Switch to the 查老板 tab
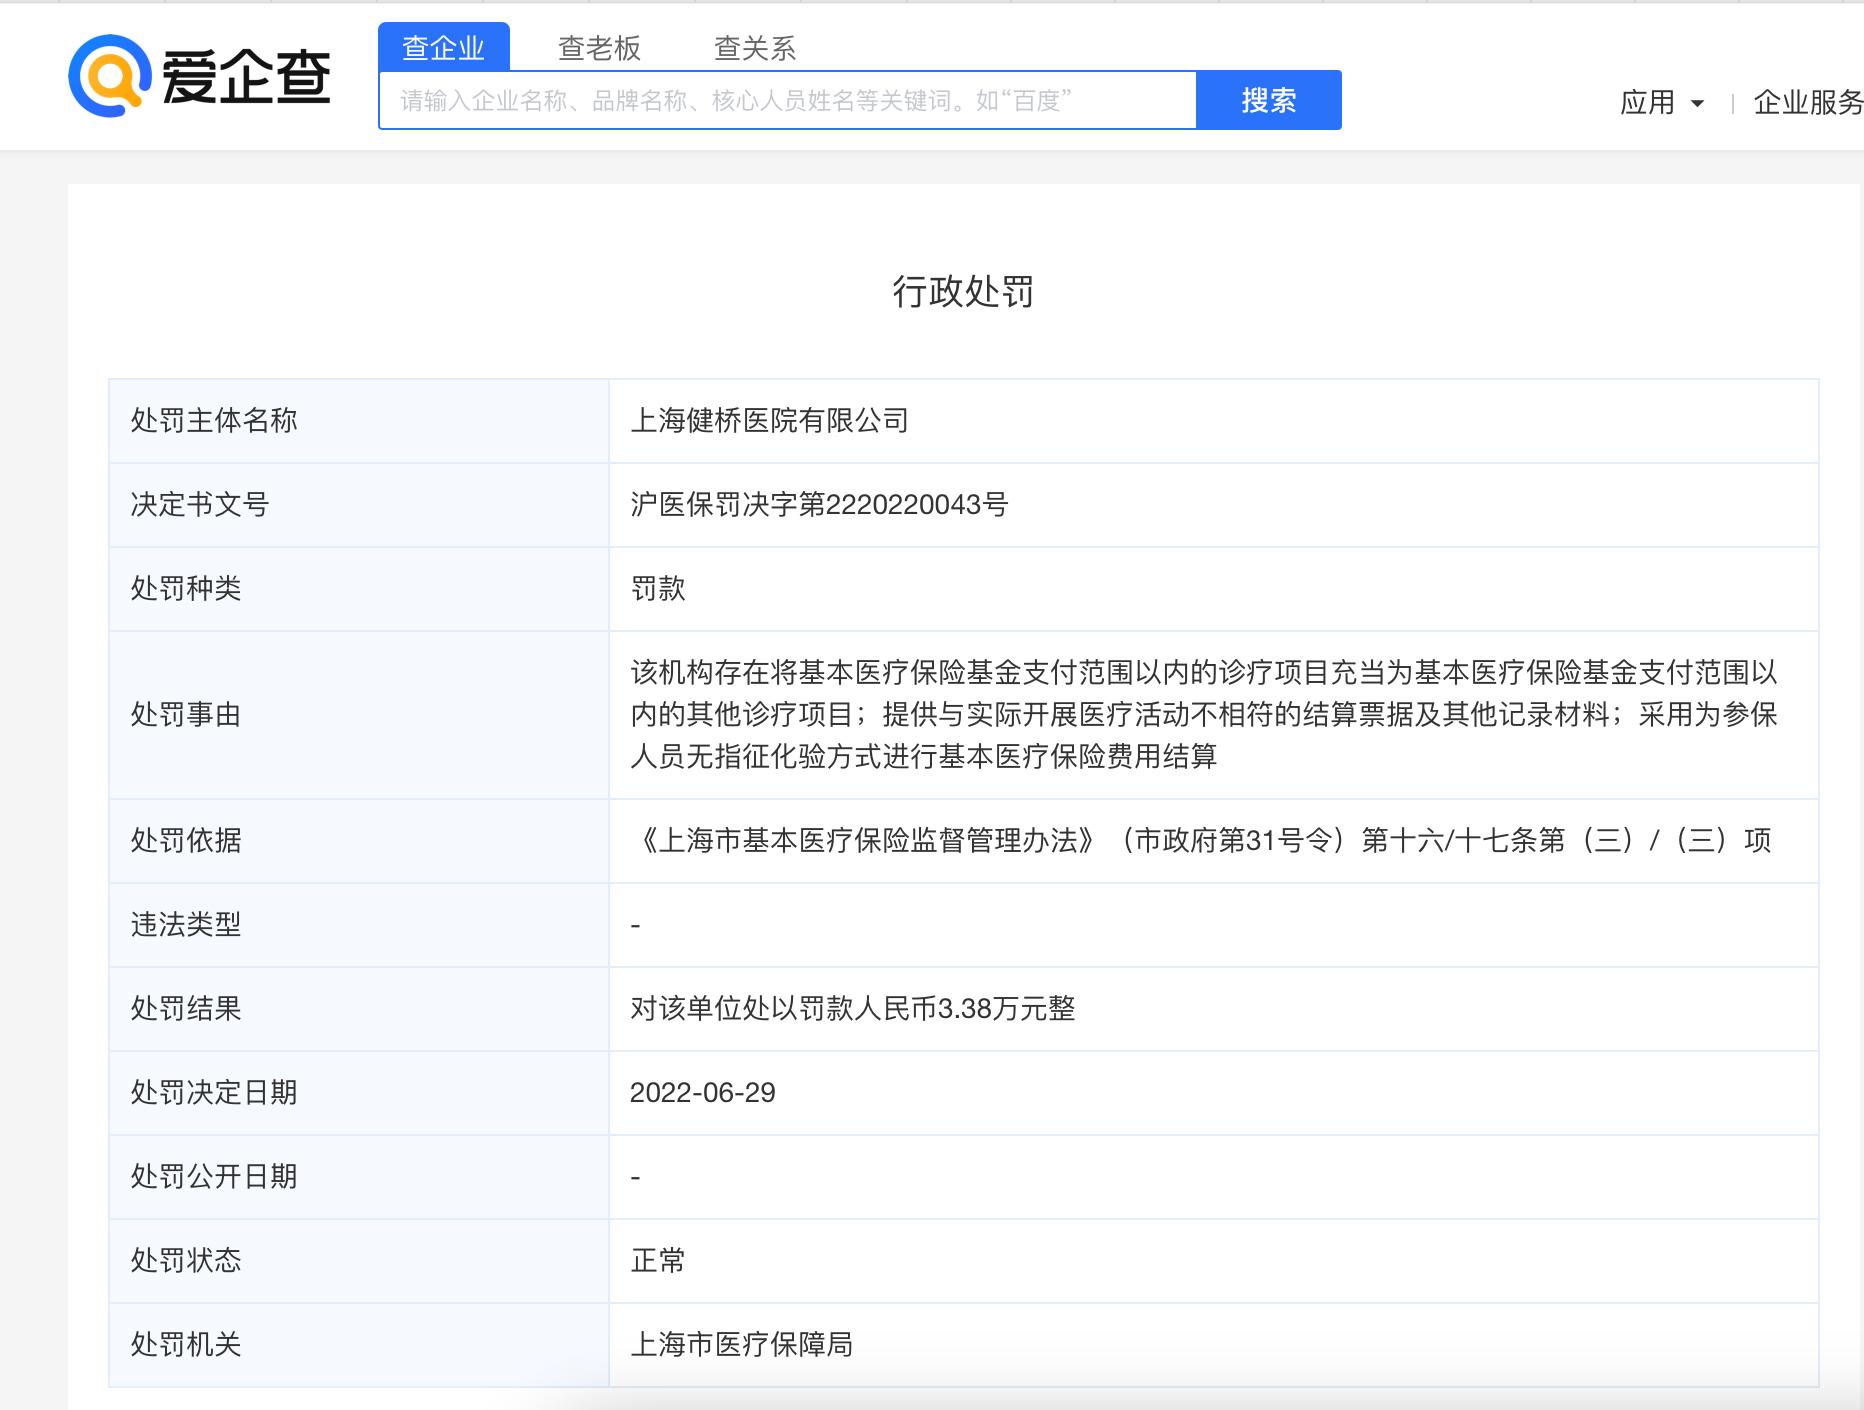Screen dimensions: 1864x1410 [x=599, y=47]
